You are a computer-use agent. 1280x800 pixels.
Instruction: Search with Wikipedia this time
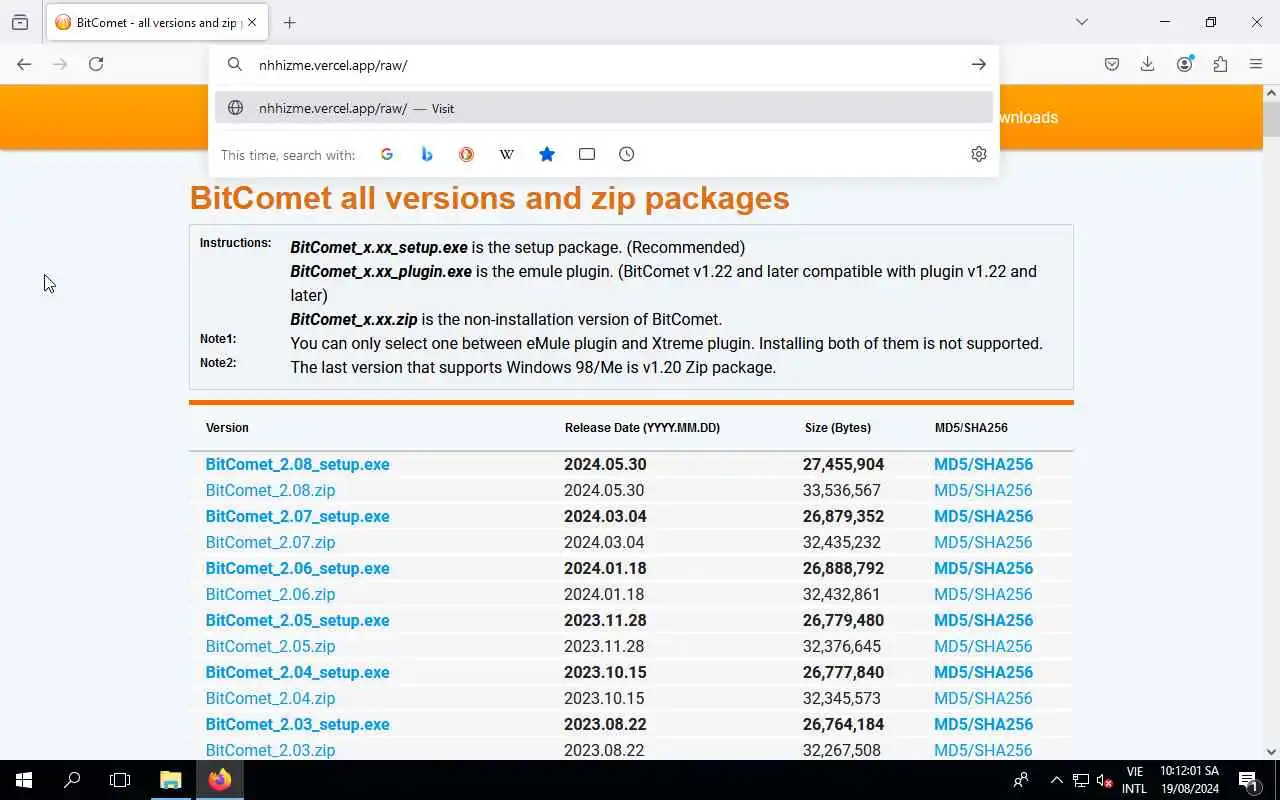click(x=507, y=154)
